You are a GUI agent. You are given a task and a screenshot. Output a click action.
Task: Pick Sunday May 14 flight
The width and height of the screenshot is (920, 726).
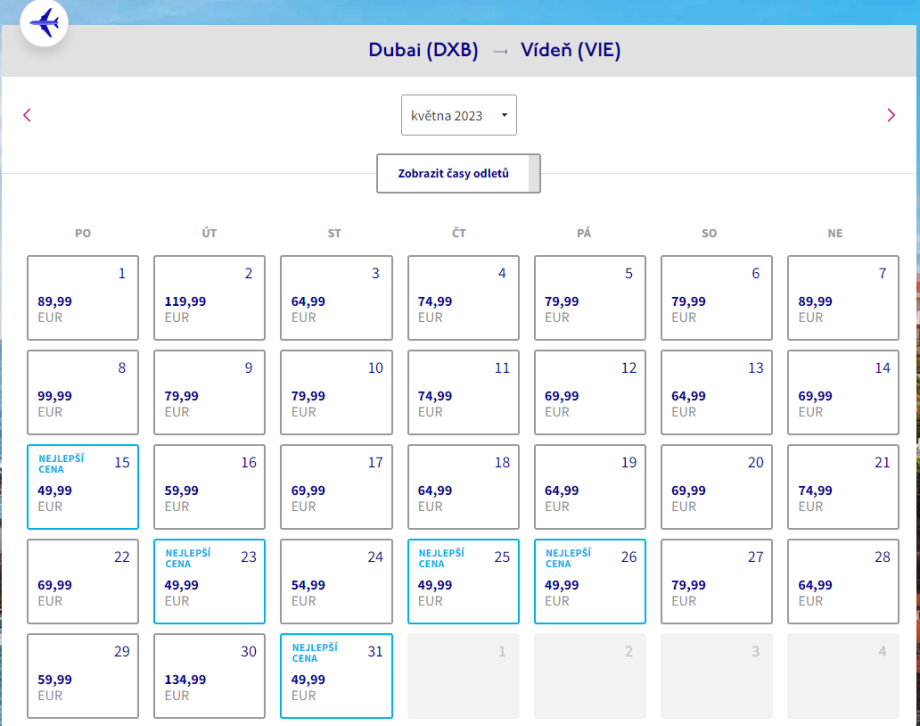click(843, 392)
